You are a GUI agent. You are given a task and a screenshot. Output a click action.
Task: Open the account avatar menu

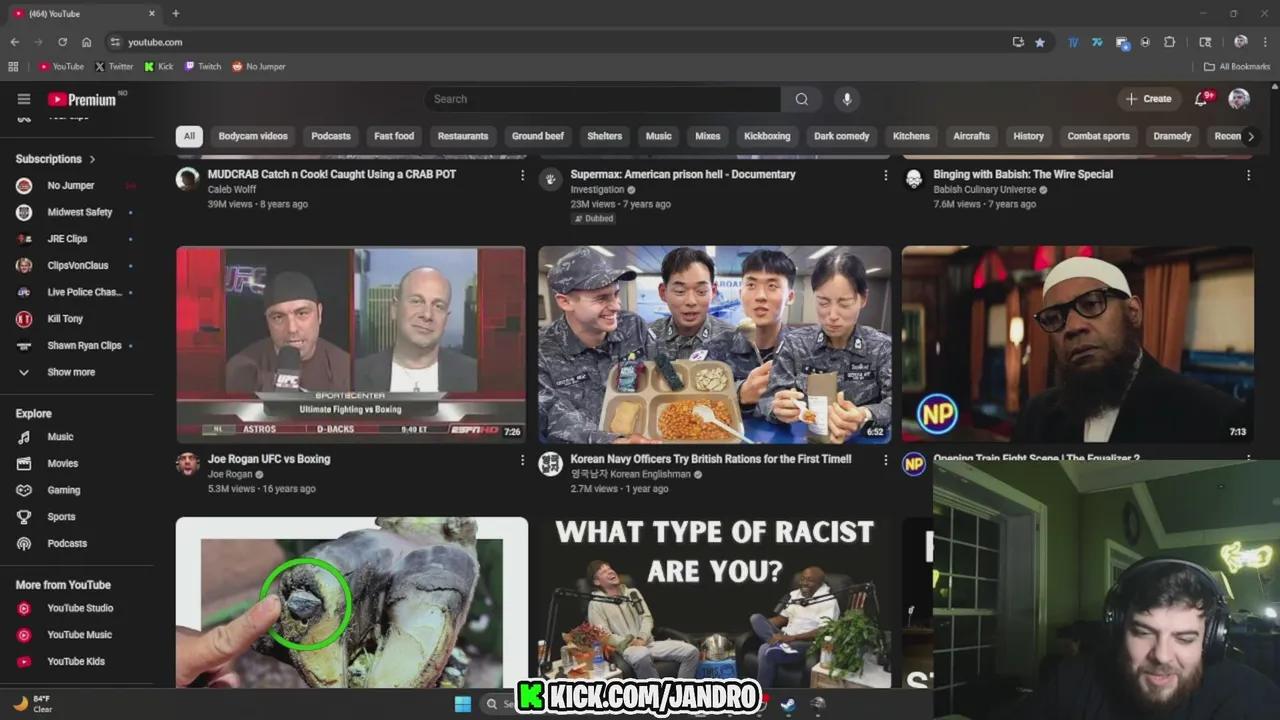pos(1239,98)
